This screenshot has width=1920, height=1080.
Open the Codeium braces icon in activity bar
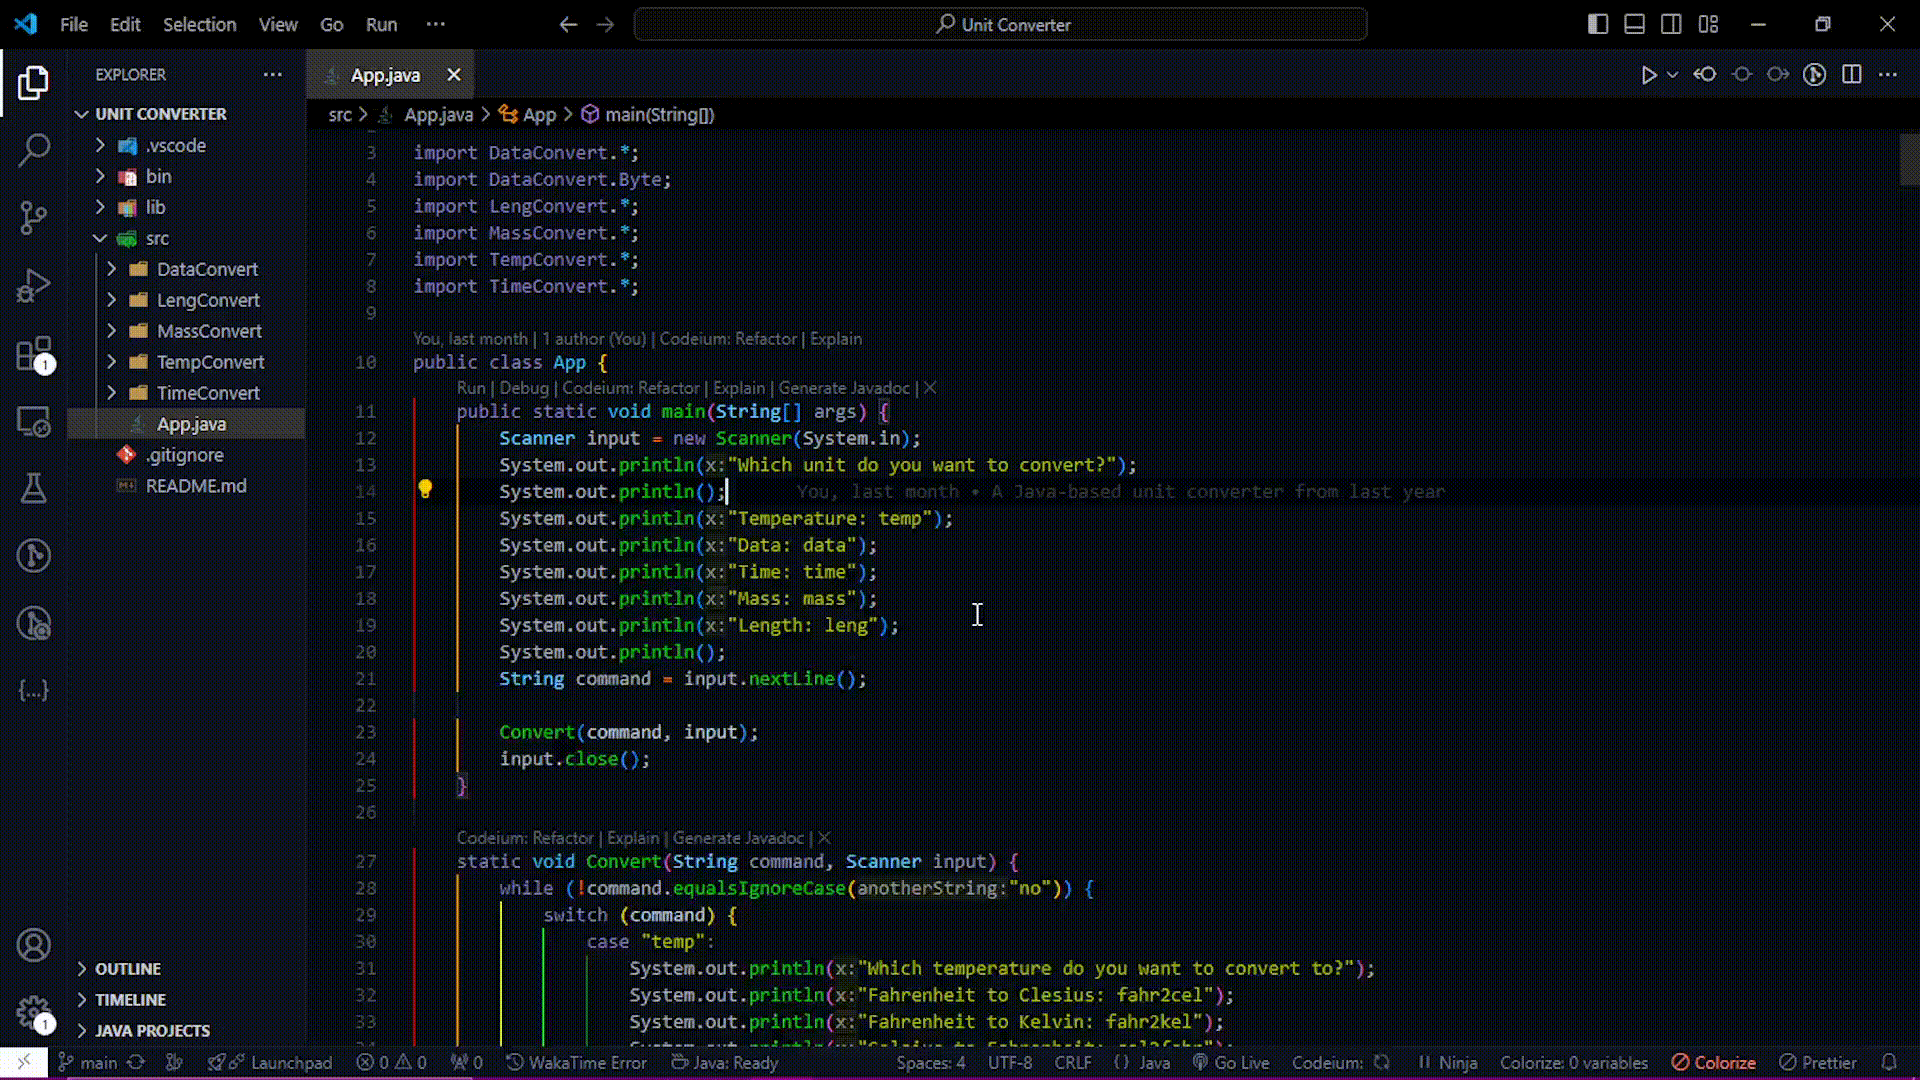click(x=33, y=691)
